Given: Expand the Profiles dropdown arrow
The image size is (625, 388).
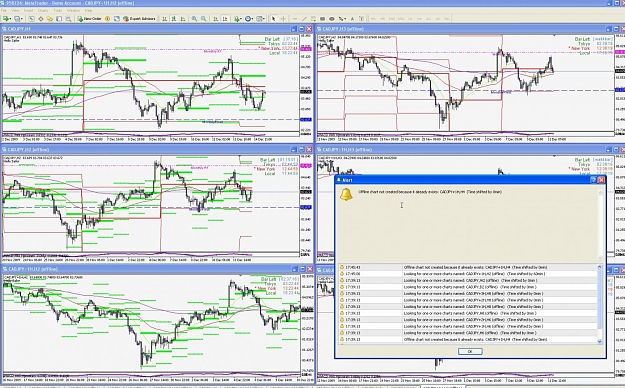Looking at the screenshot, I should 22,19.
